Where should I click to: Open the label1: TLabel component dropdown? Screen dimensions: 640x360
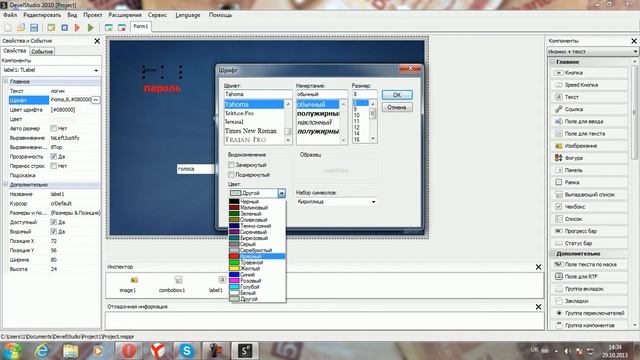pyautogui.click(x=96, y=70)
